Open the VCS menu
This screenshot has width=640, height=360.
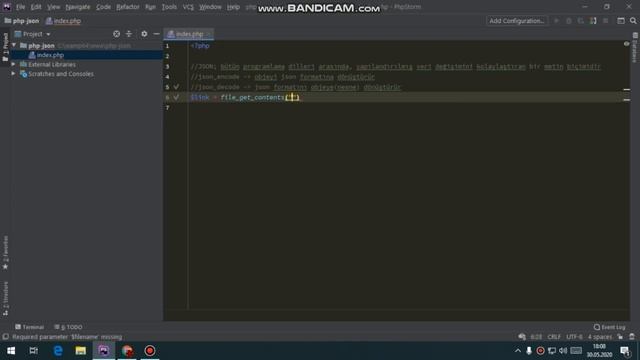coord(188,7)
